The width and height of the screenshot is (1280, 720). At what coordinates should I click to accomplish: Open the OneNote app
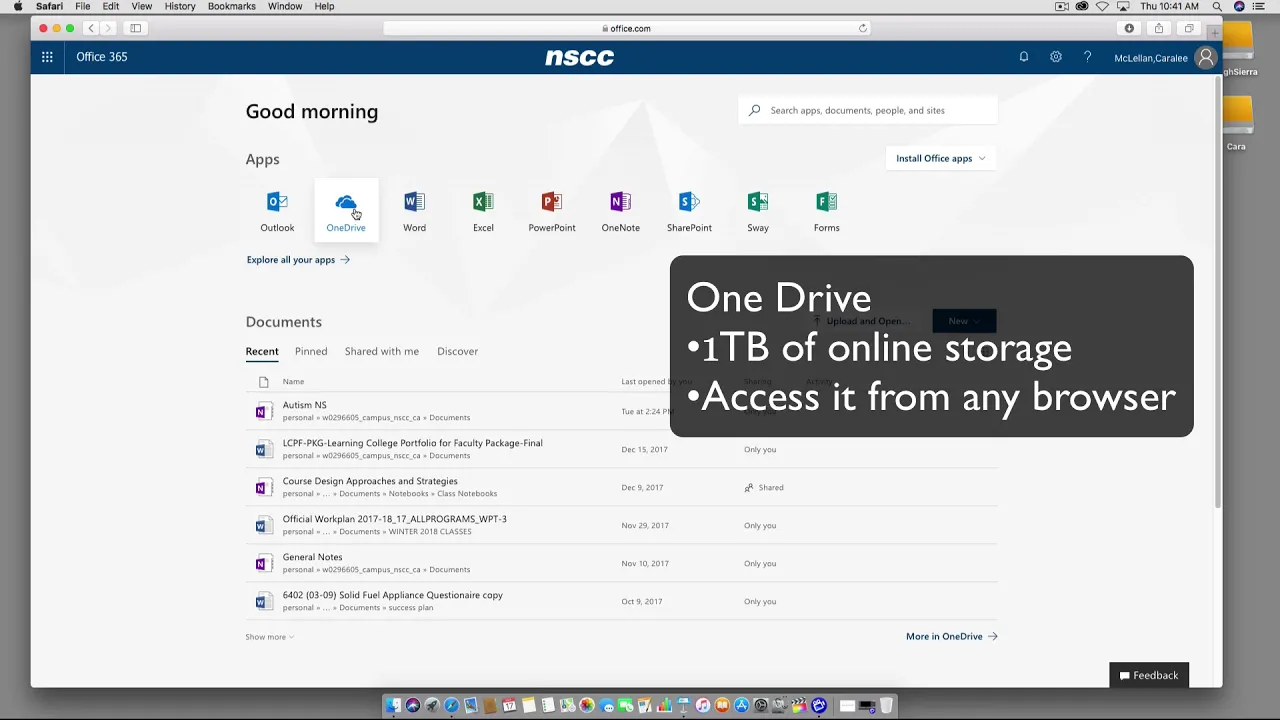[x=620, y=211]
